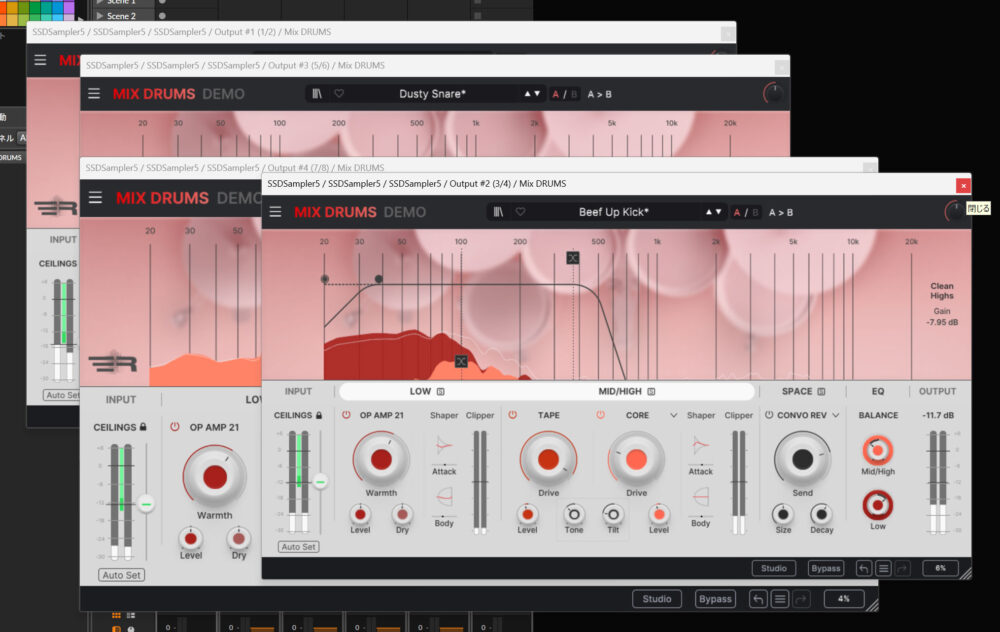Open the Beef Up Kick preset name list

pos(614,212)
